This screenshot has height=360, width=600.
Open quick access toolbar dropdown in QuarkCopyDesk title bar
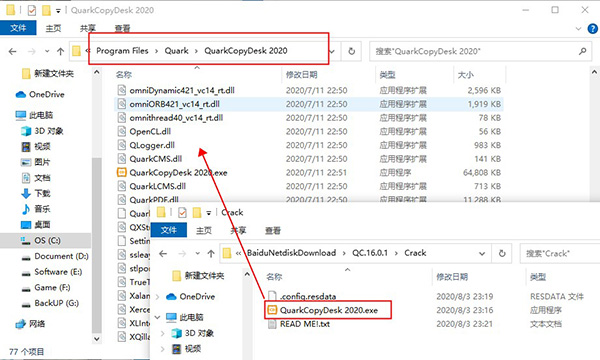coord(58,11)
